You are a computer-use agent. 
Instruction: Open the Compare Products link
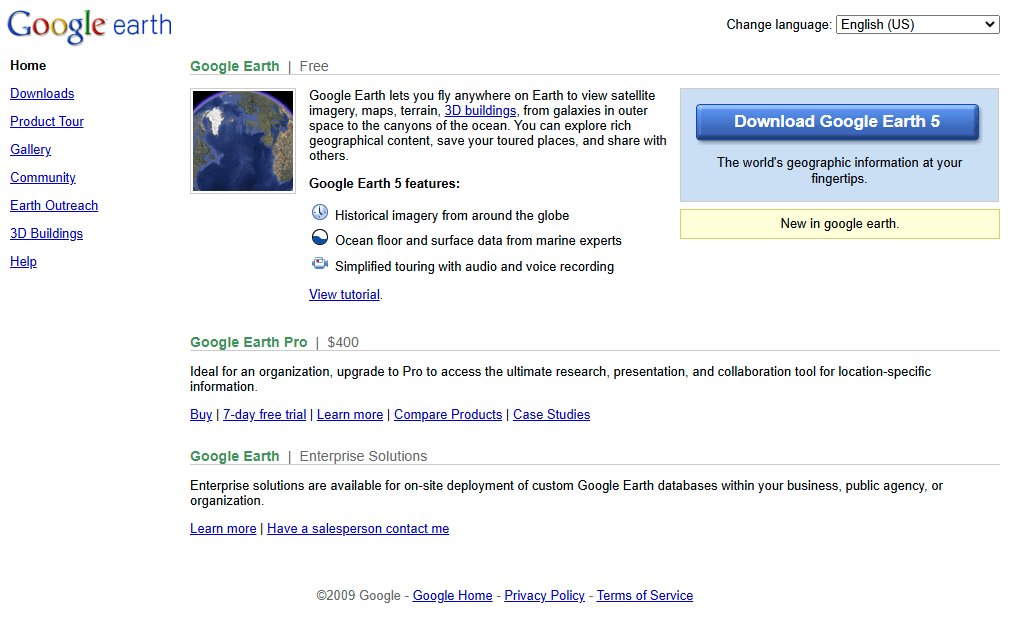coord(448,415)
